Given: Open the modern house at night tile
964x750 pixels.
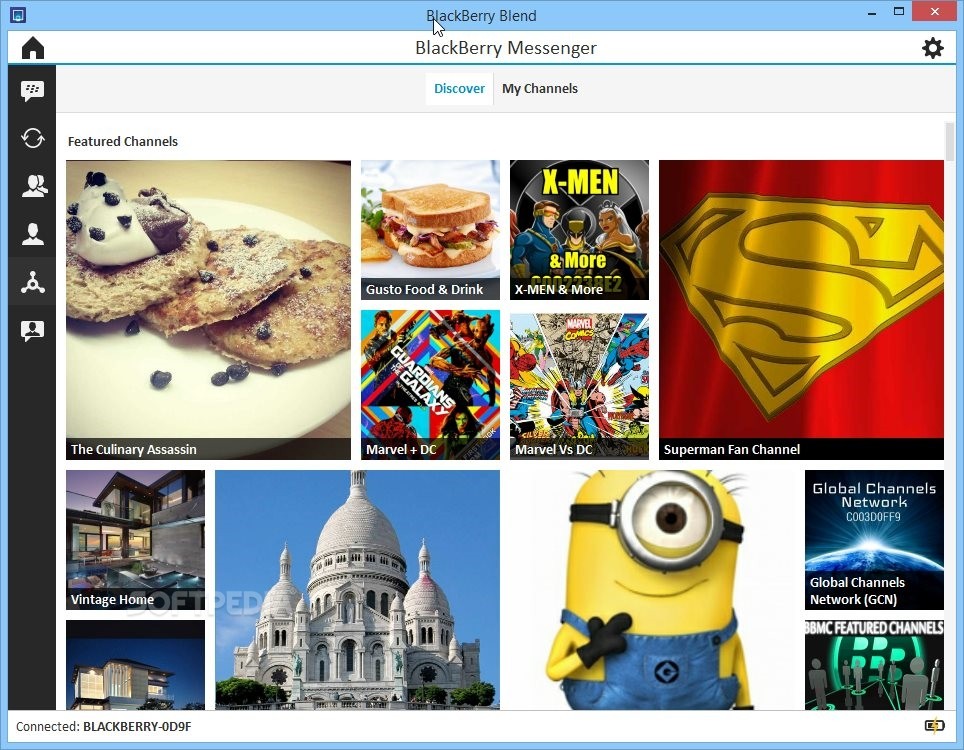Looking at the screenshot, I should click(x=135, y=665).
